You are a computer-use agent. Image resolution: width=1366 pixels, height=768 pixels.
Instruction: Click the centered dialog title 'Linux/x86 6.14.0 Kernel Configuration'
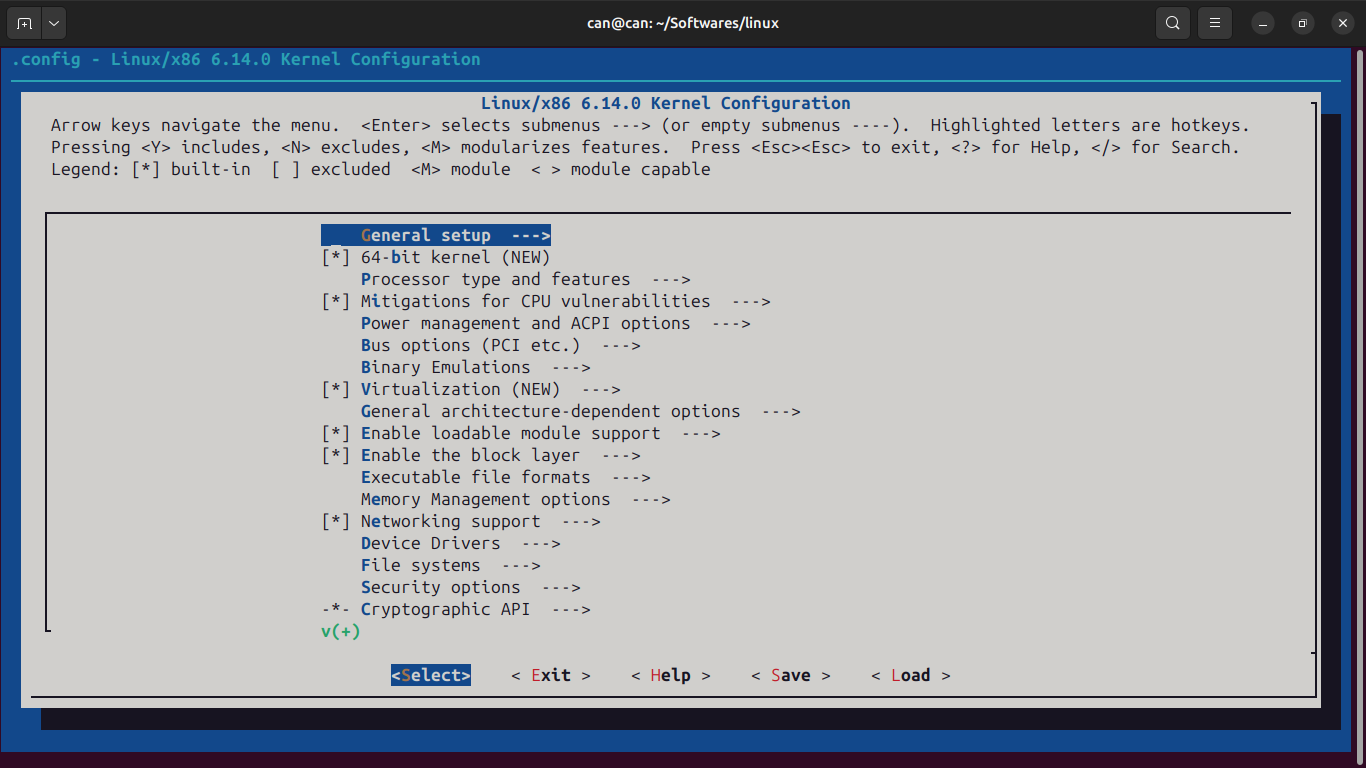(666, 103)
